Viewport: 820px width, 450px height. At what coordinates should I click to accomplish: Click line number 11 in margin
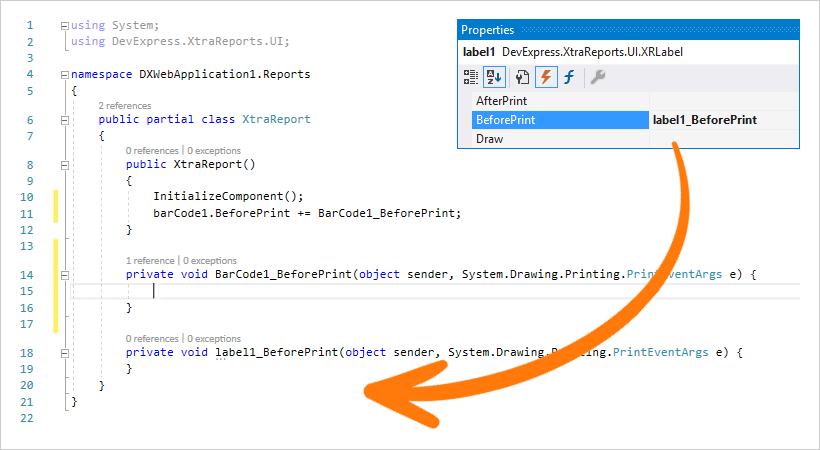click(27, 214)
